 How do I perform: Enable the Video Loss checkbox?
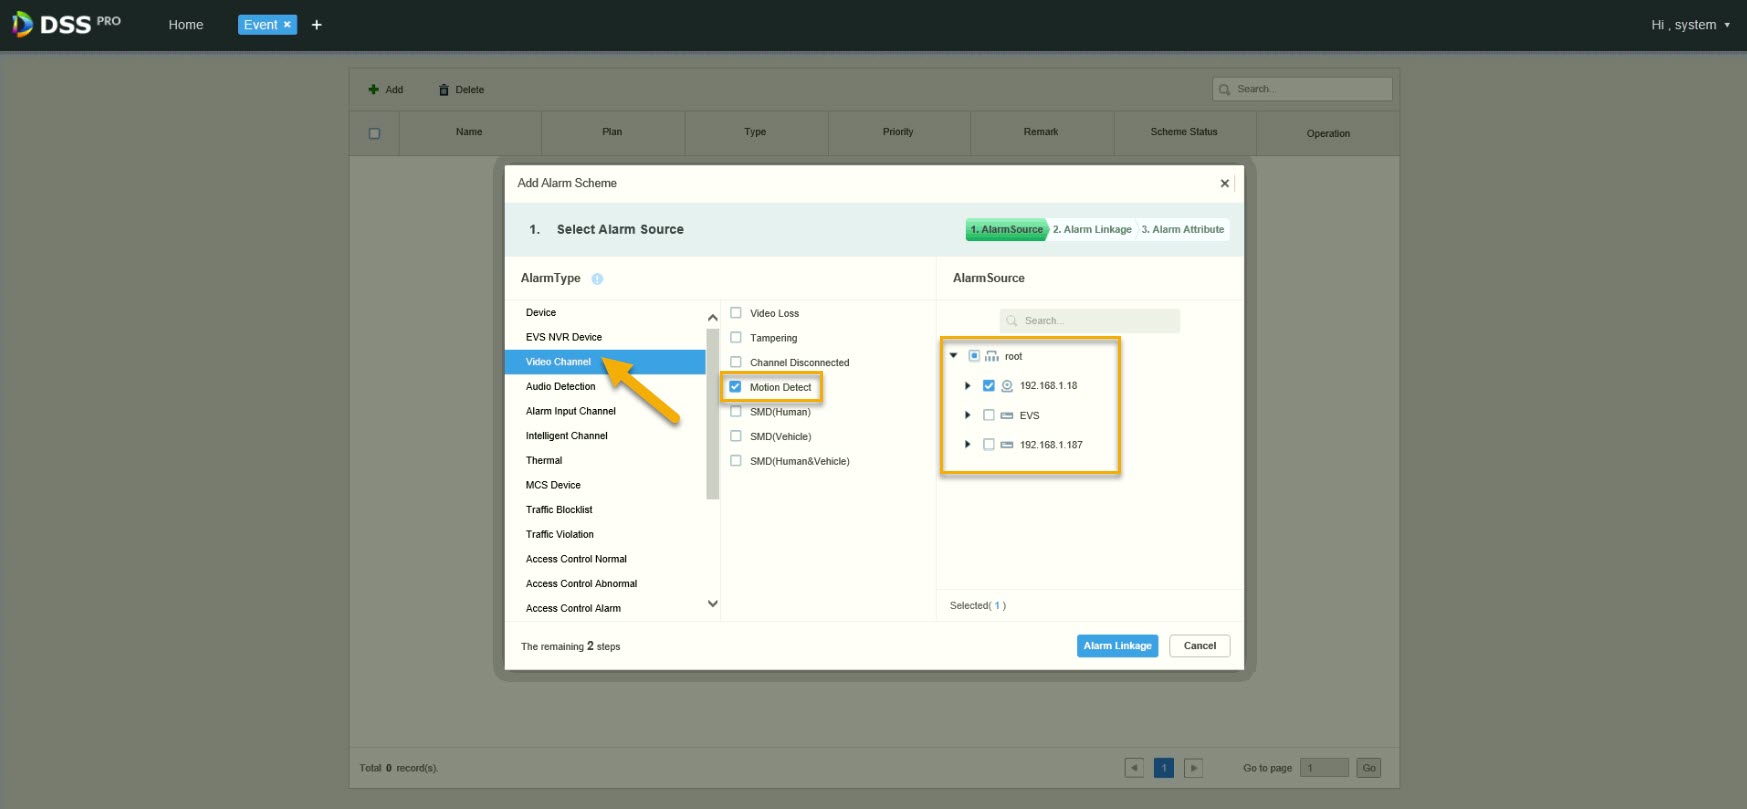736,313
